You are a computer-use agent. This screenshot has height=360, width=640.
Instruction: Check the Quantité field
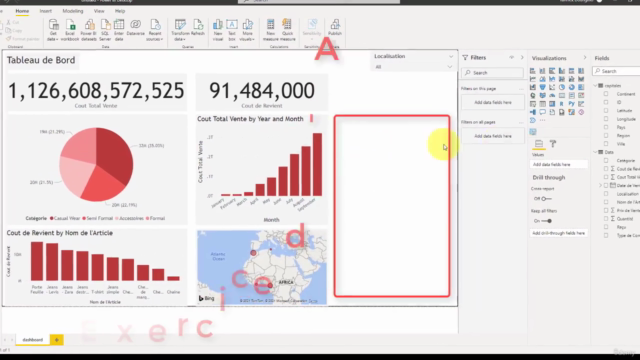point(606,219)
